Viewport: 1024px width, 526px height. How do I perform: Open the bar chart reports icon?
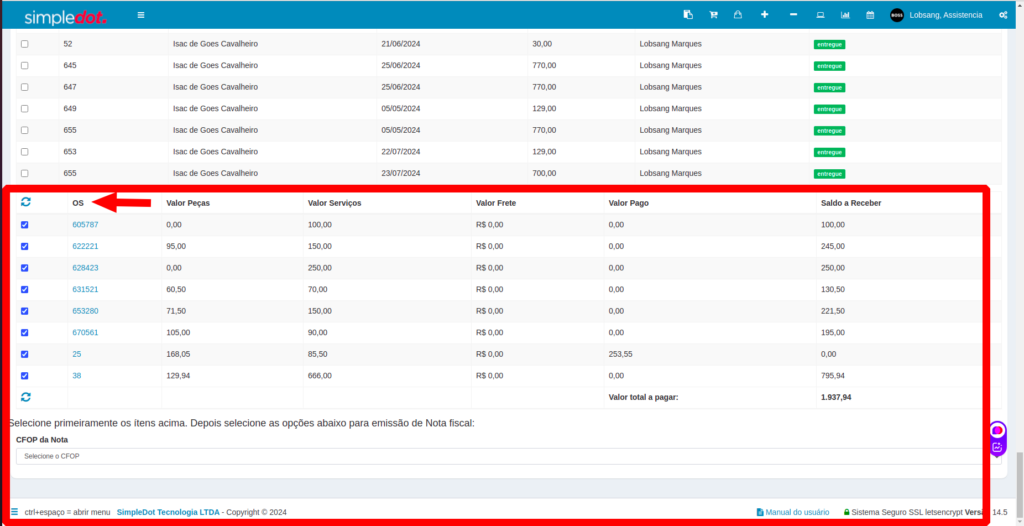845,15
